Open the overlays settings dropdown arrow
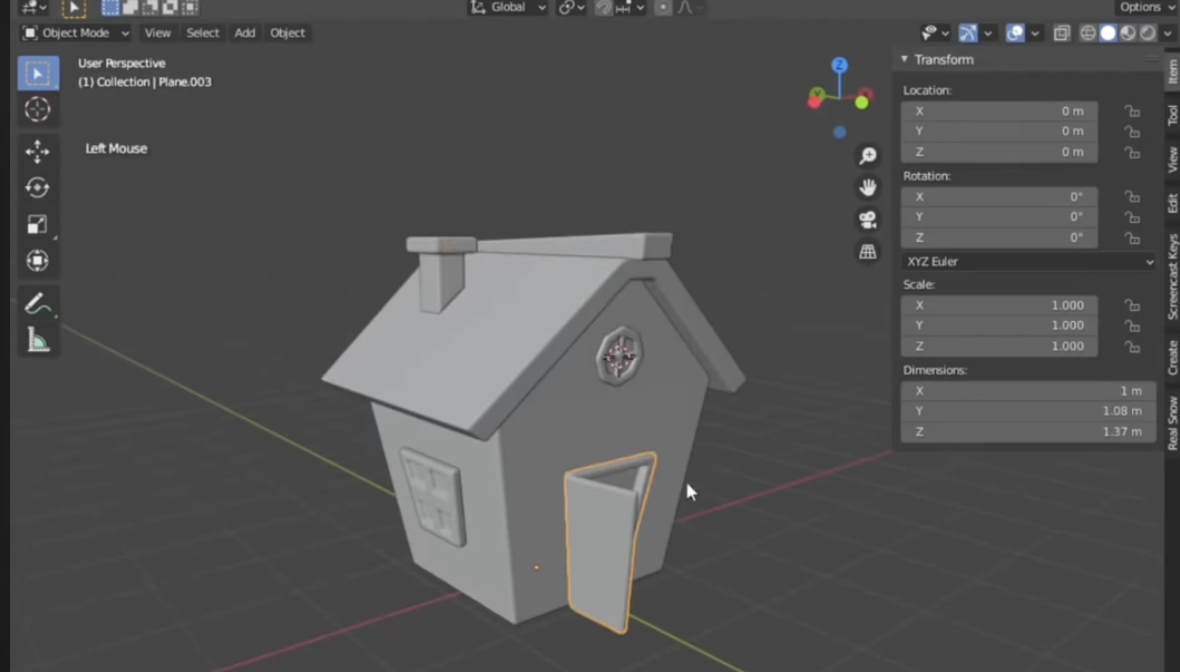The width and height of the screenshot is (1180, 672). click(1035, 33)
